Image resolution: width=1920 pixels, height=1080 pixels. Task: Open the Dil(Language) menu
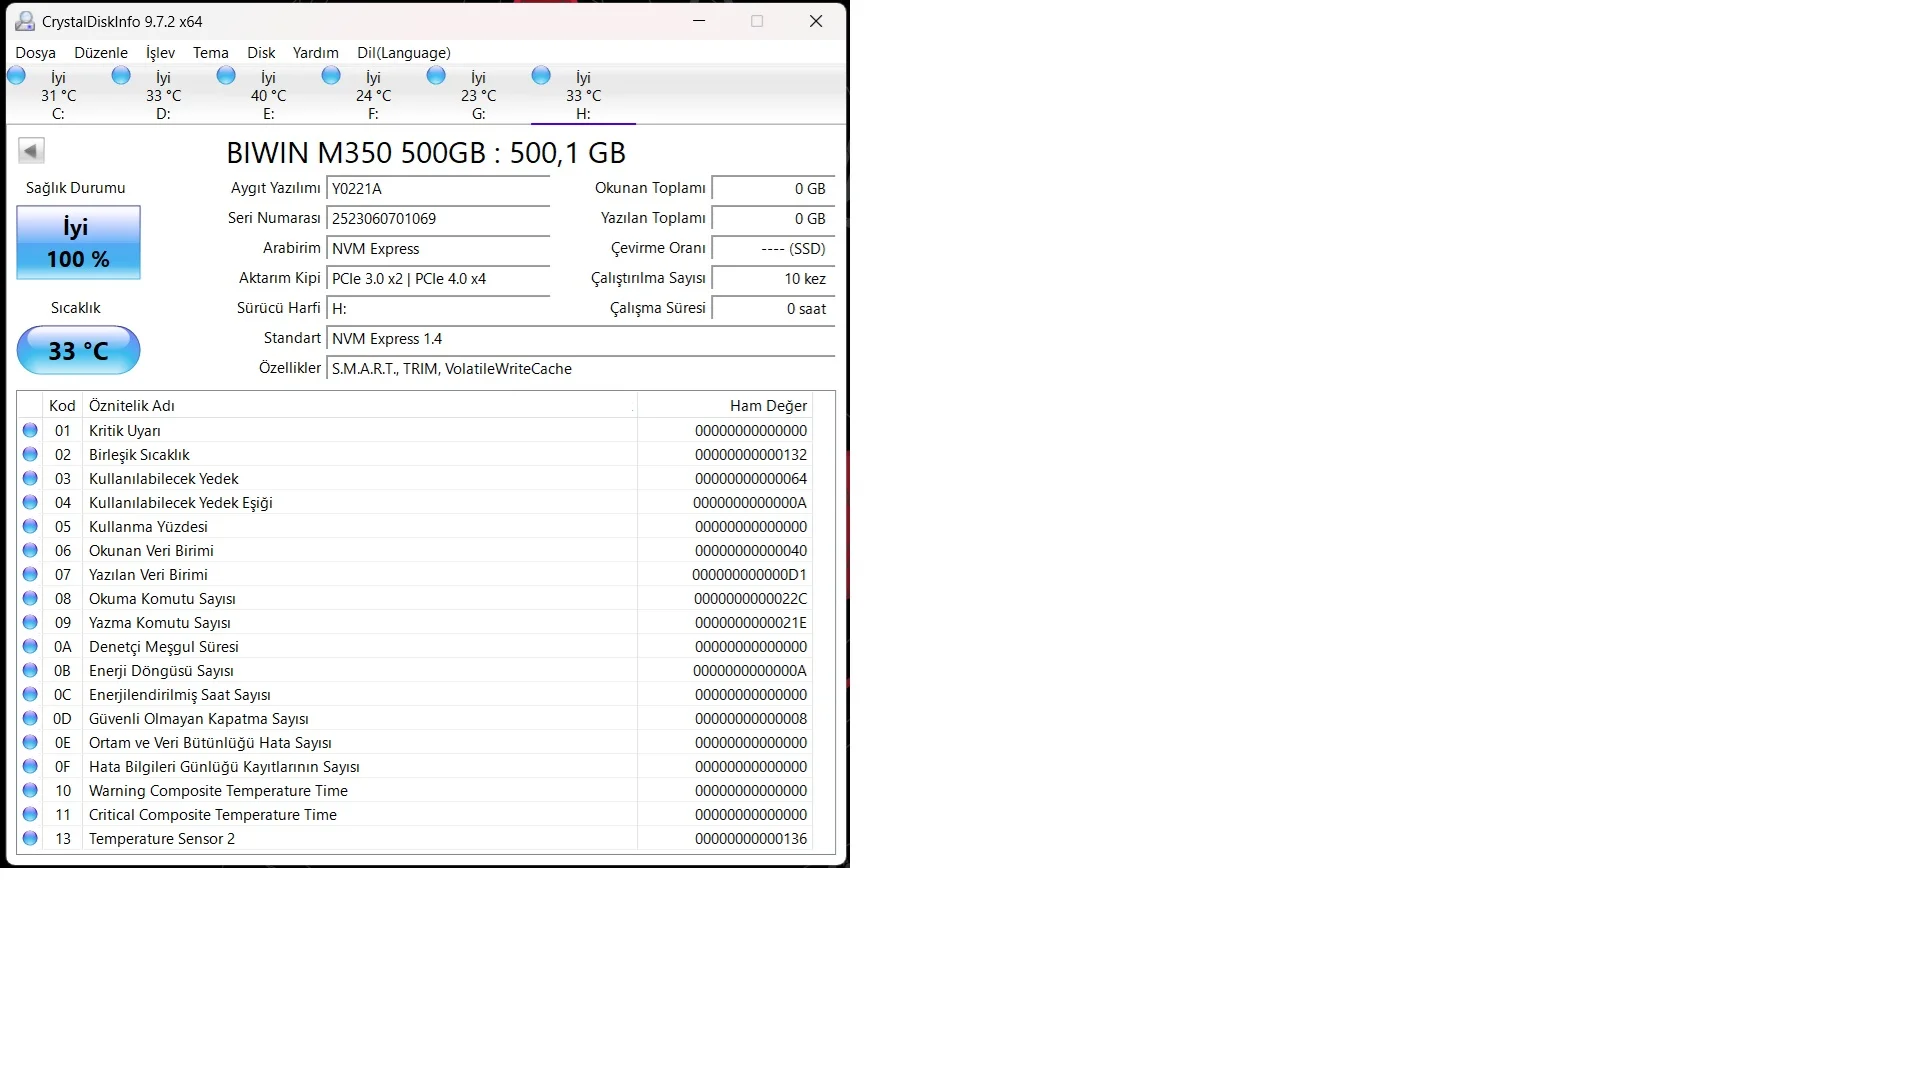coord(403,53)
